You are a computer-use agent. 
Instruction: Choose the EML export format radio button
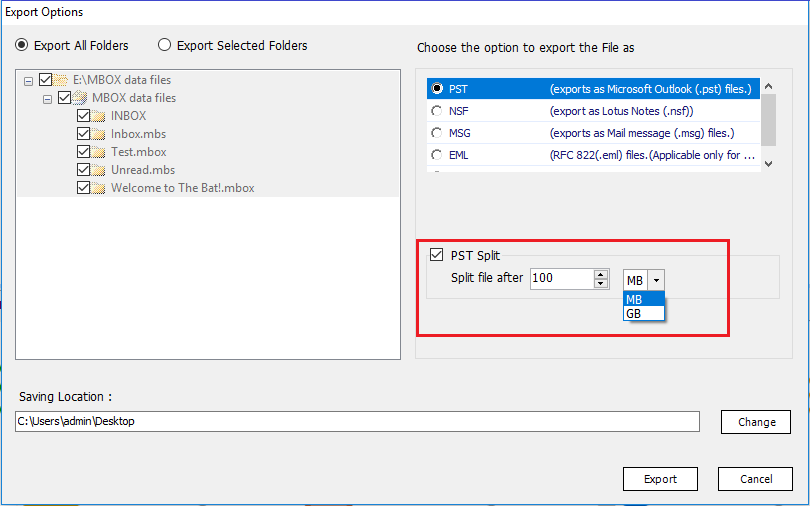437,154
